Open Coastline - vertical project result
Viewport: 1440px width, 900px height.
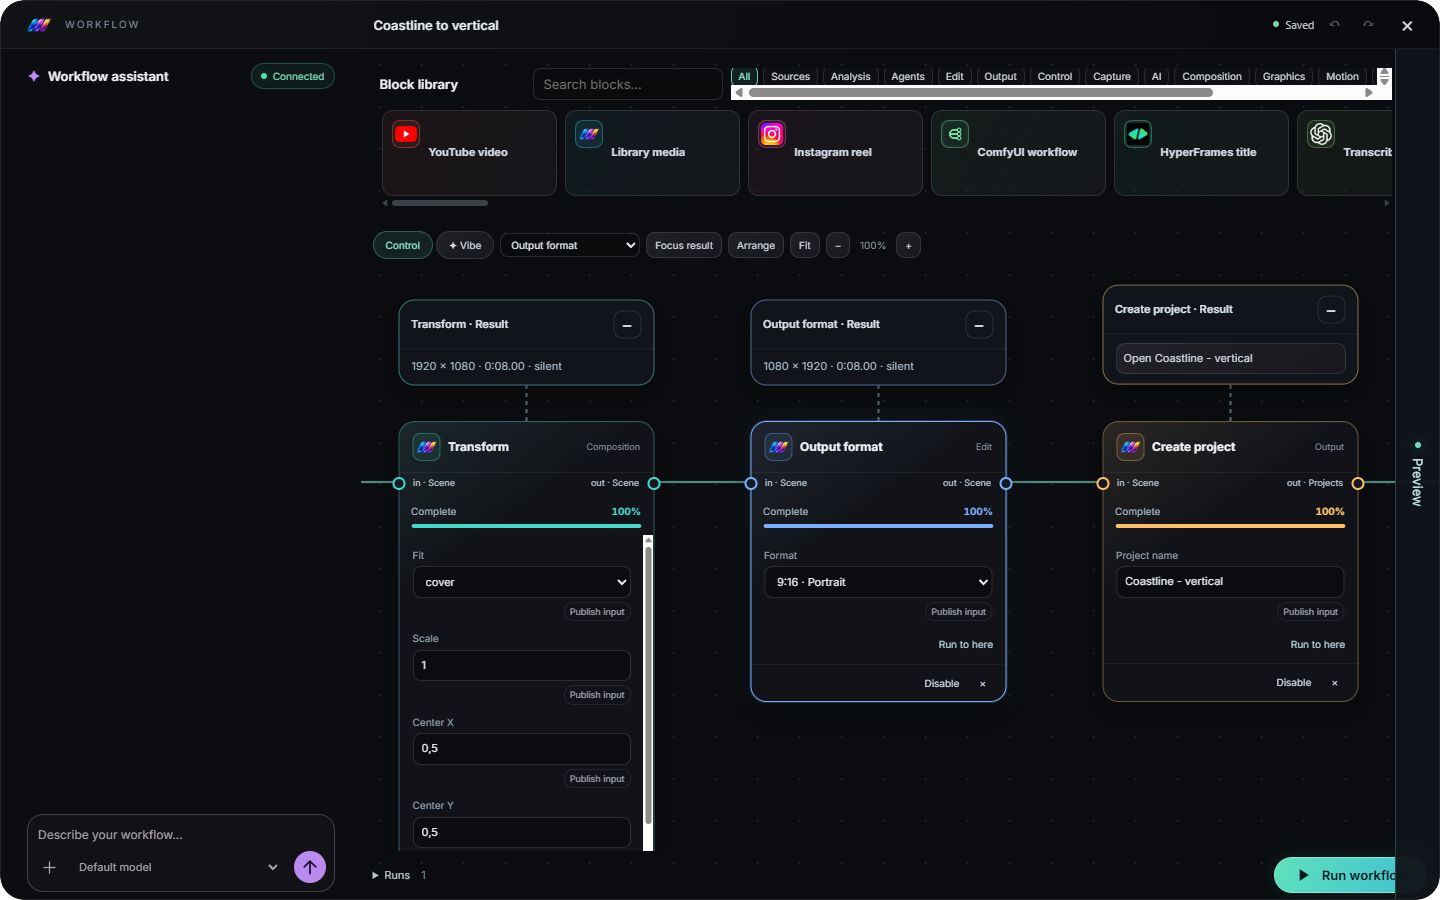coord(1230,358)
